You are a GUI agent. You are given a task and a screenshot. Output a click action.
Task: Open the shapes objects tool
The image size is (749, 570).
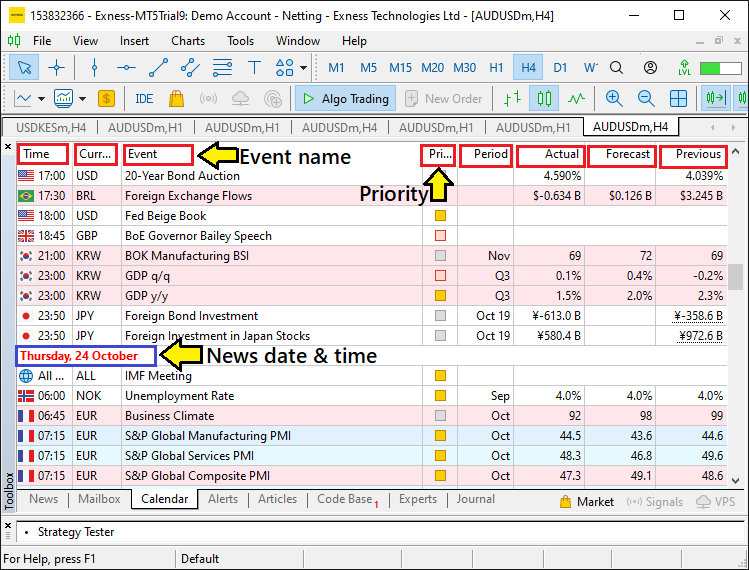click(x=285, y=67)
